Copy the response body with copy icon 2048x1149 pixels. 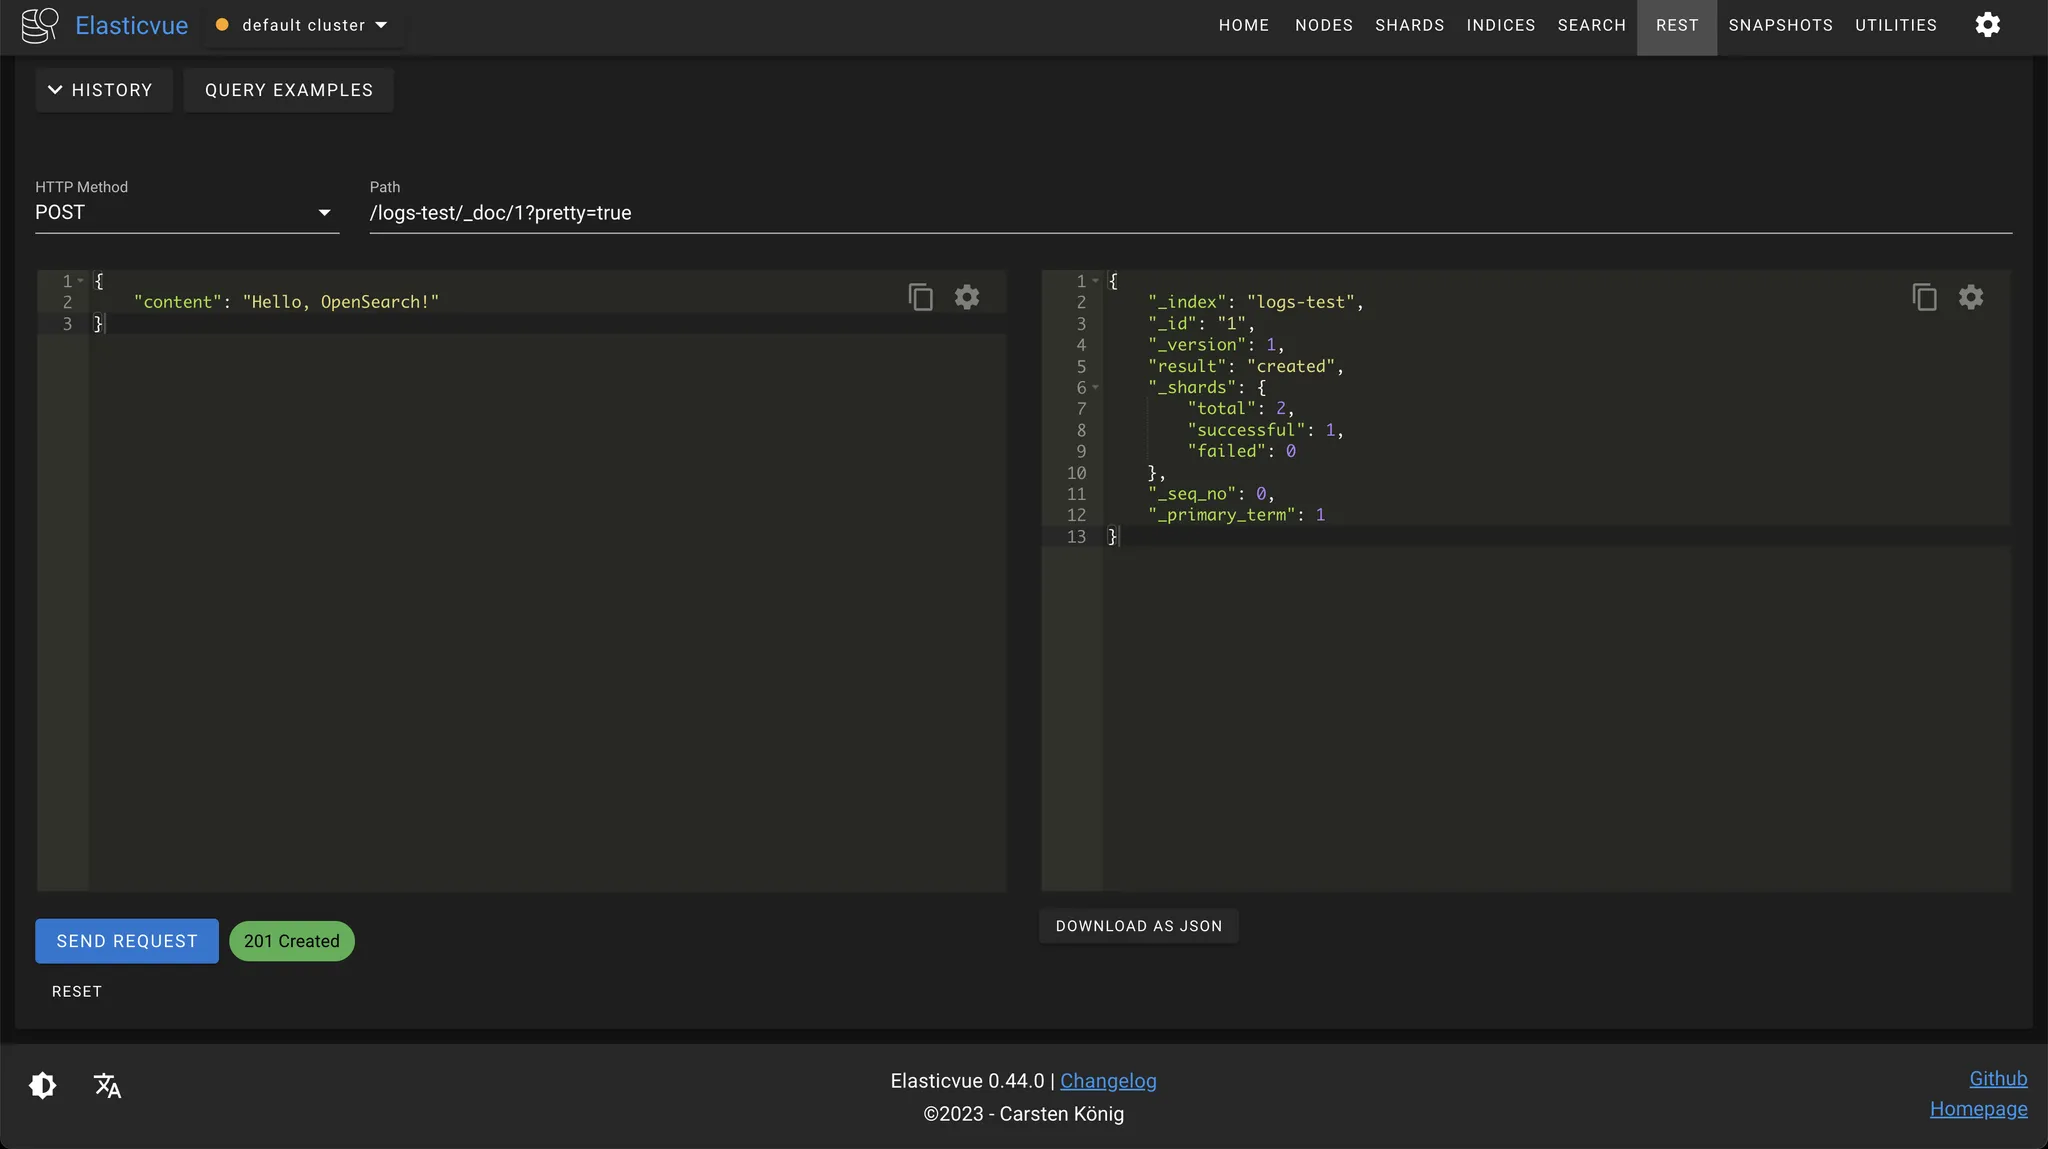tap(1924, 297)
